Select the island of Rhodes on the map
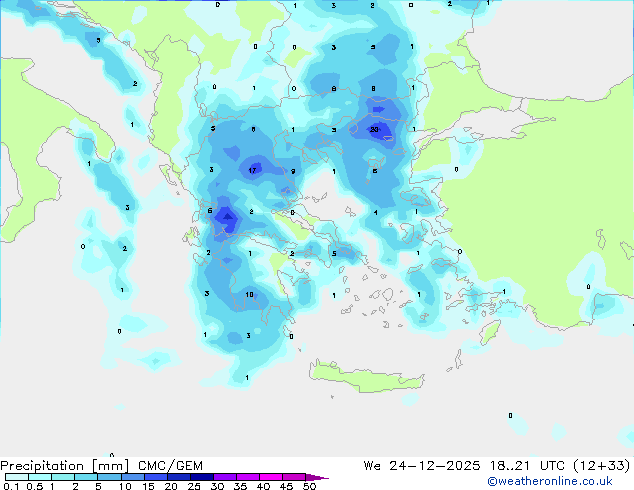 pos(490,332)
